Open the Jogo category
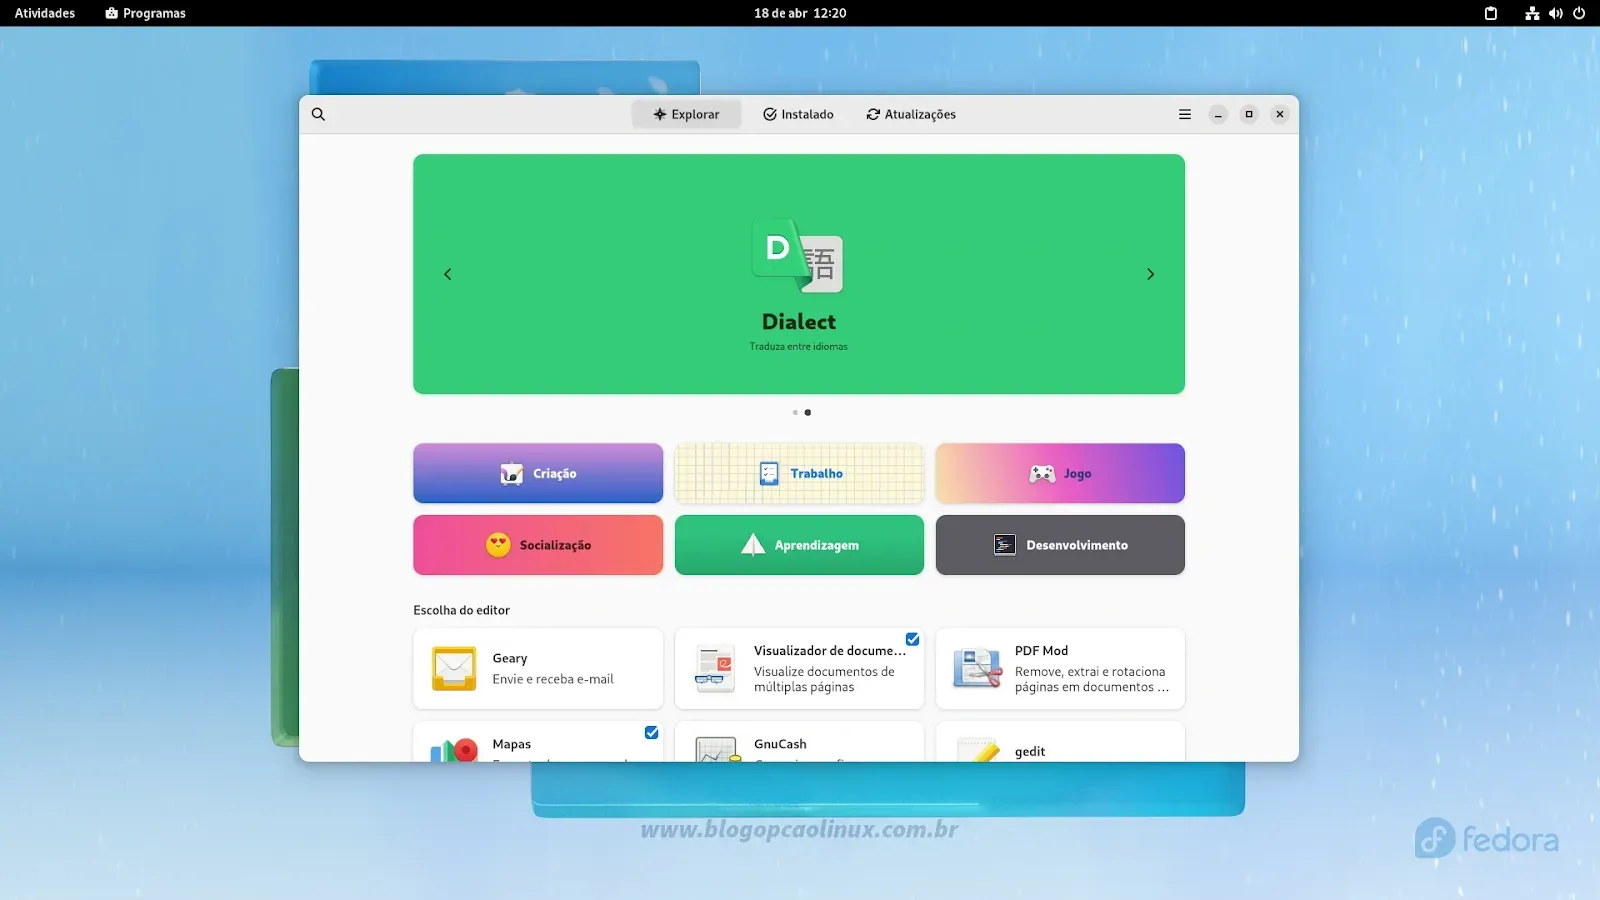The height and width of the screenshot is (900, 1600). tap(1060, 473)
